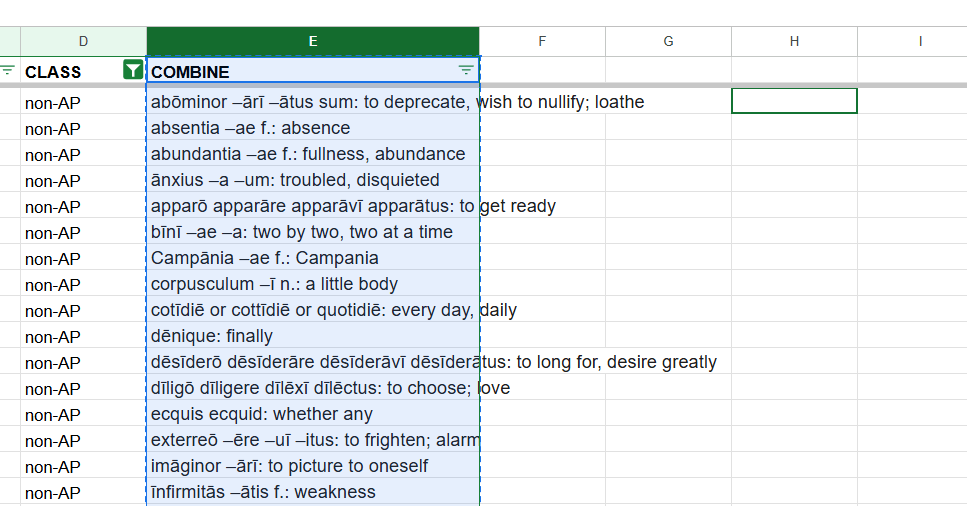Viewport: 967px width, 506px height.
Task: Select column G header
Action: click(668, 41)
